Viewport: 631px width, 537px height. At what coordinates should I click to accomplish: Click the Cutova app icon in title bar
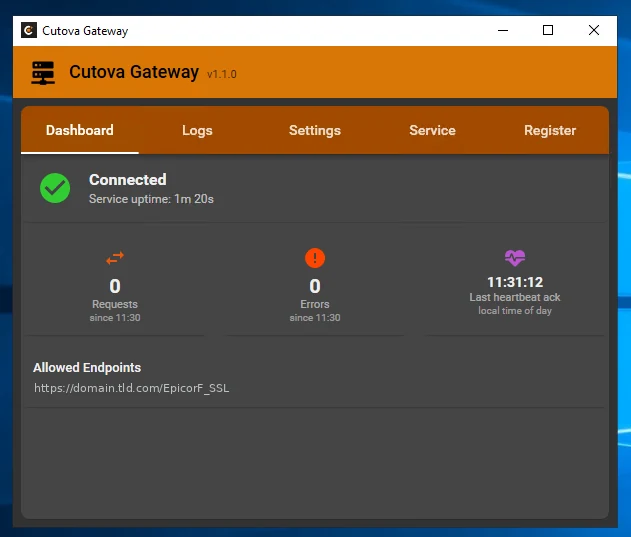29,30
